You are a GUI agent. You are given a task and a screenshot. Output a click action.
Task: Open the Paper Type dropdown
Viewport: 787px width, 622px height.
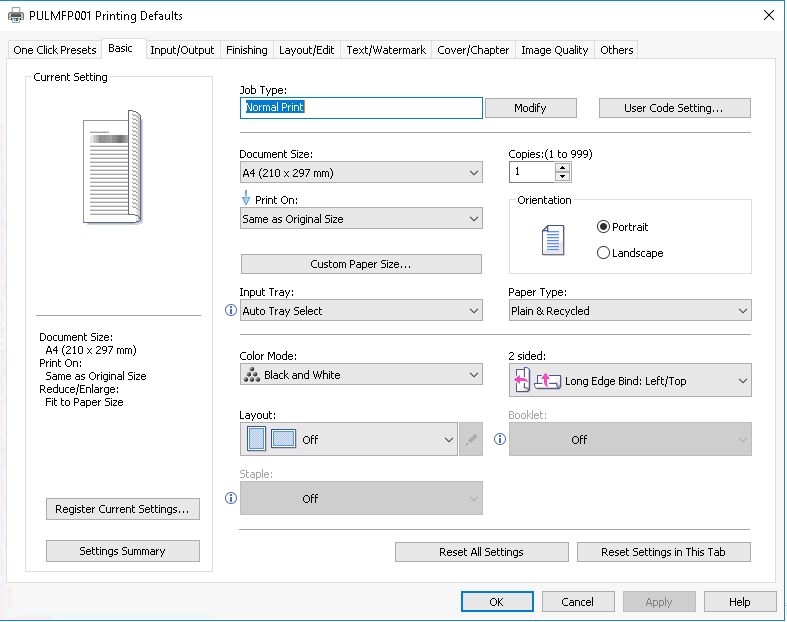pos(630,311)
